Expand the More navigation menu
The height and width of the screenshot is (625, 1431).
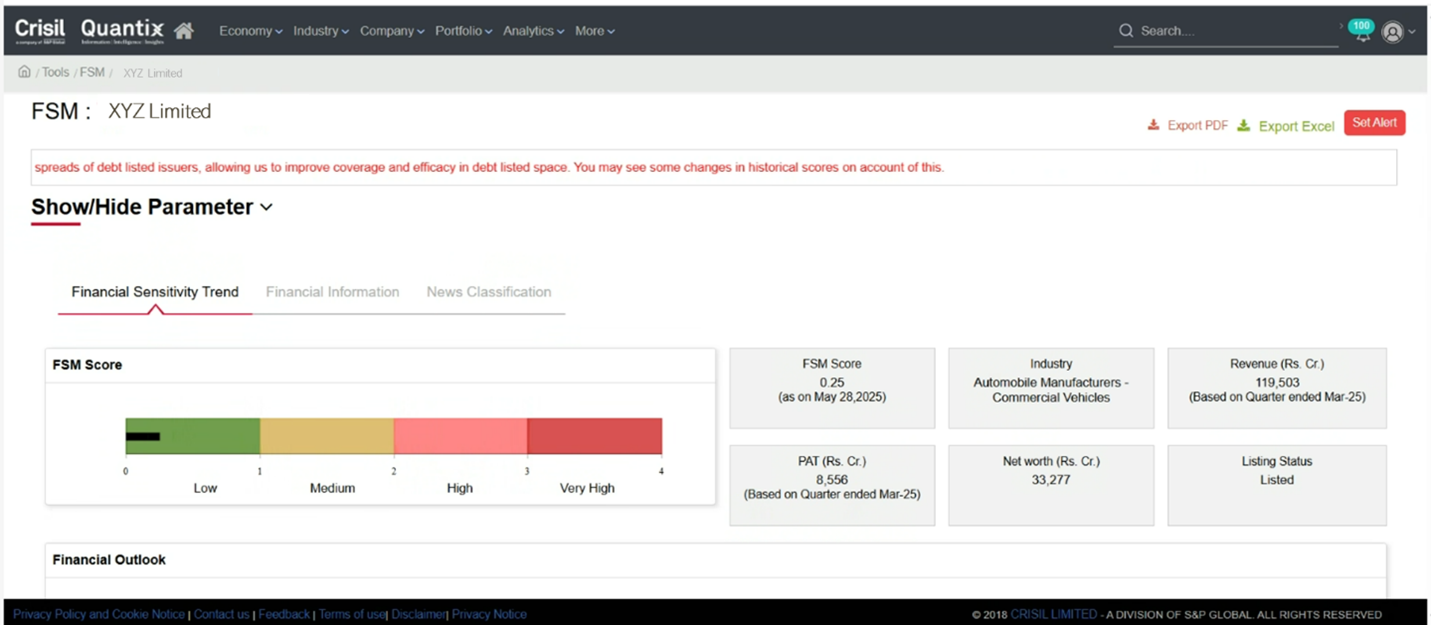coord(594,31)
